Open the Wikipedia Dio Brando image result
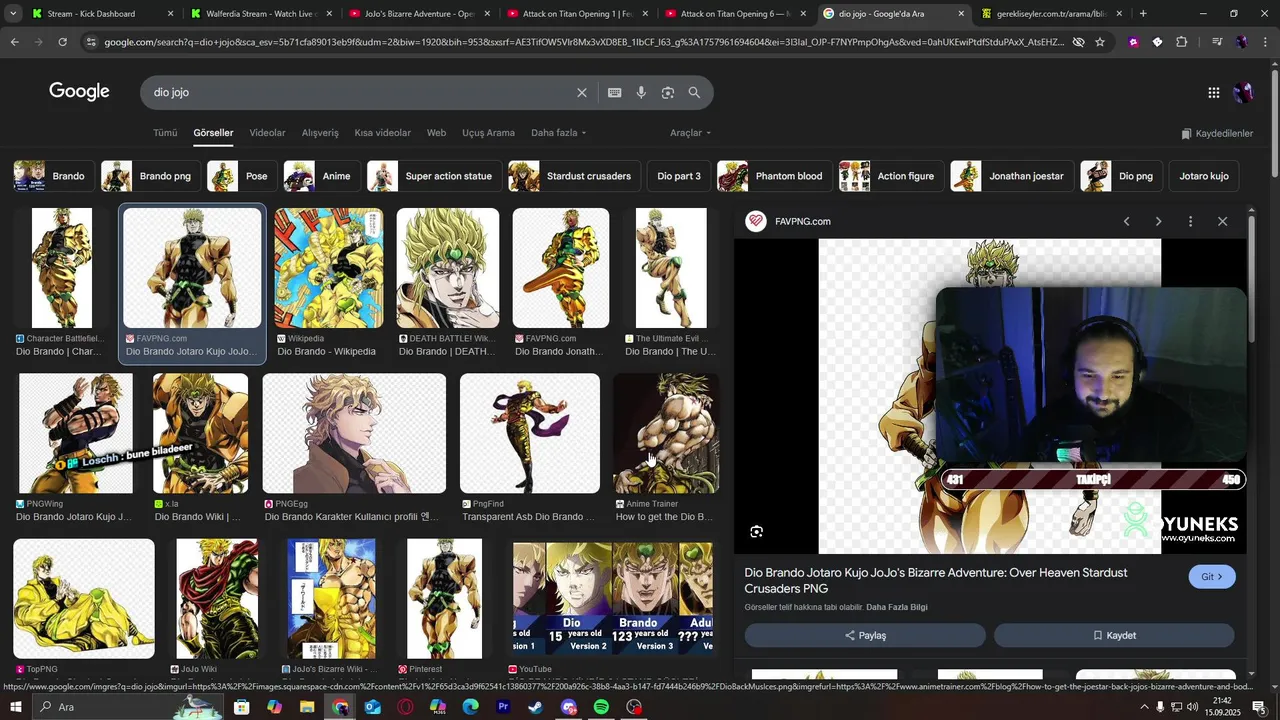This screenshot has width=1280, height=720. click(328, 268)
